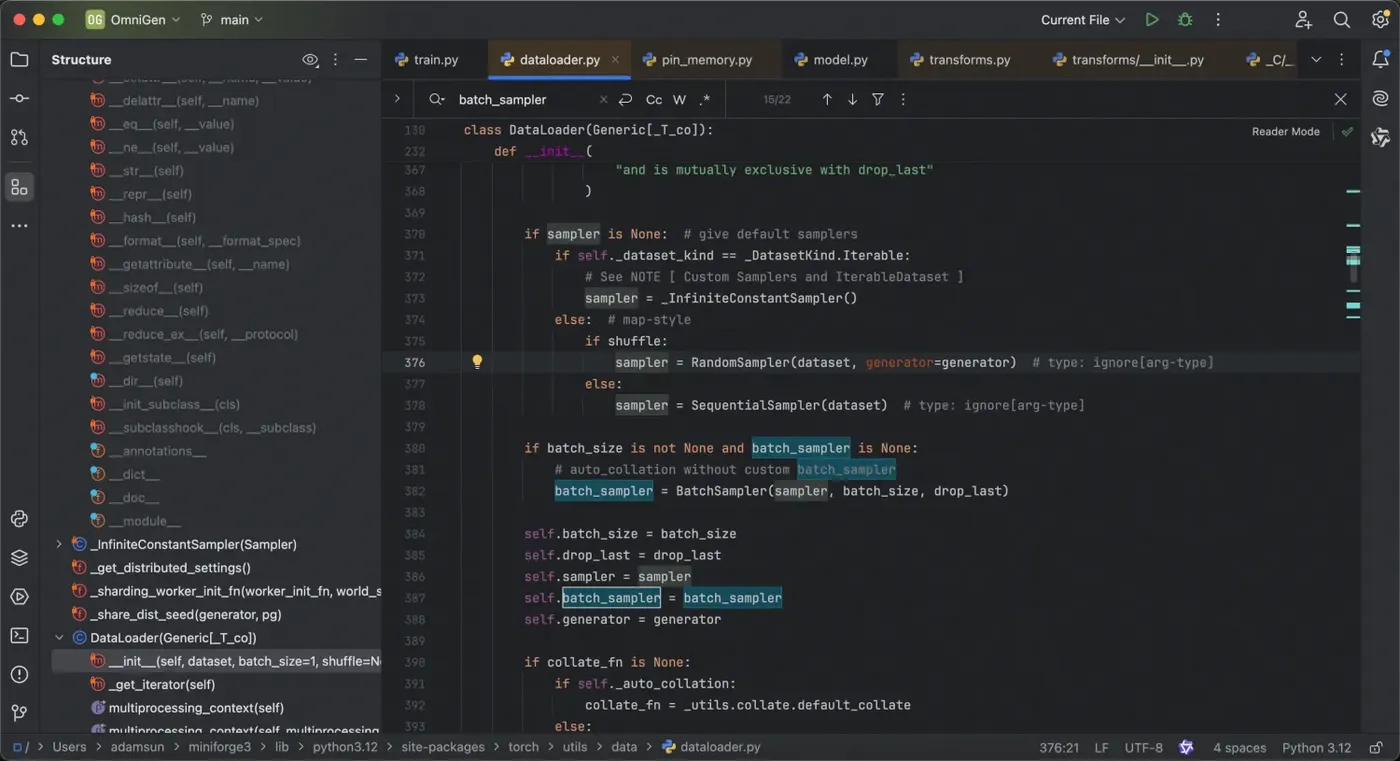Toggle Structure view options eye icon

coord(310,60)
